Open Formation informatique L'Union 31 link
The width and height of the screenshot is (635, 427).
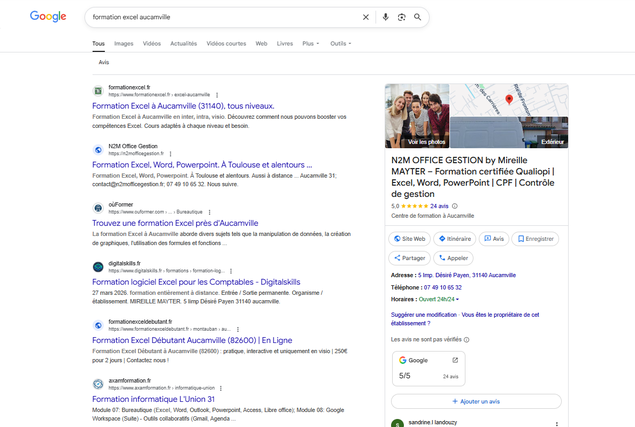point(153,399)
